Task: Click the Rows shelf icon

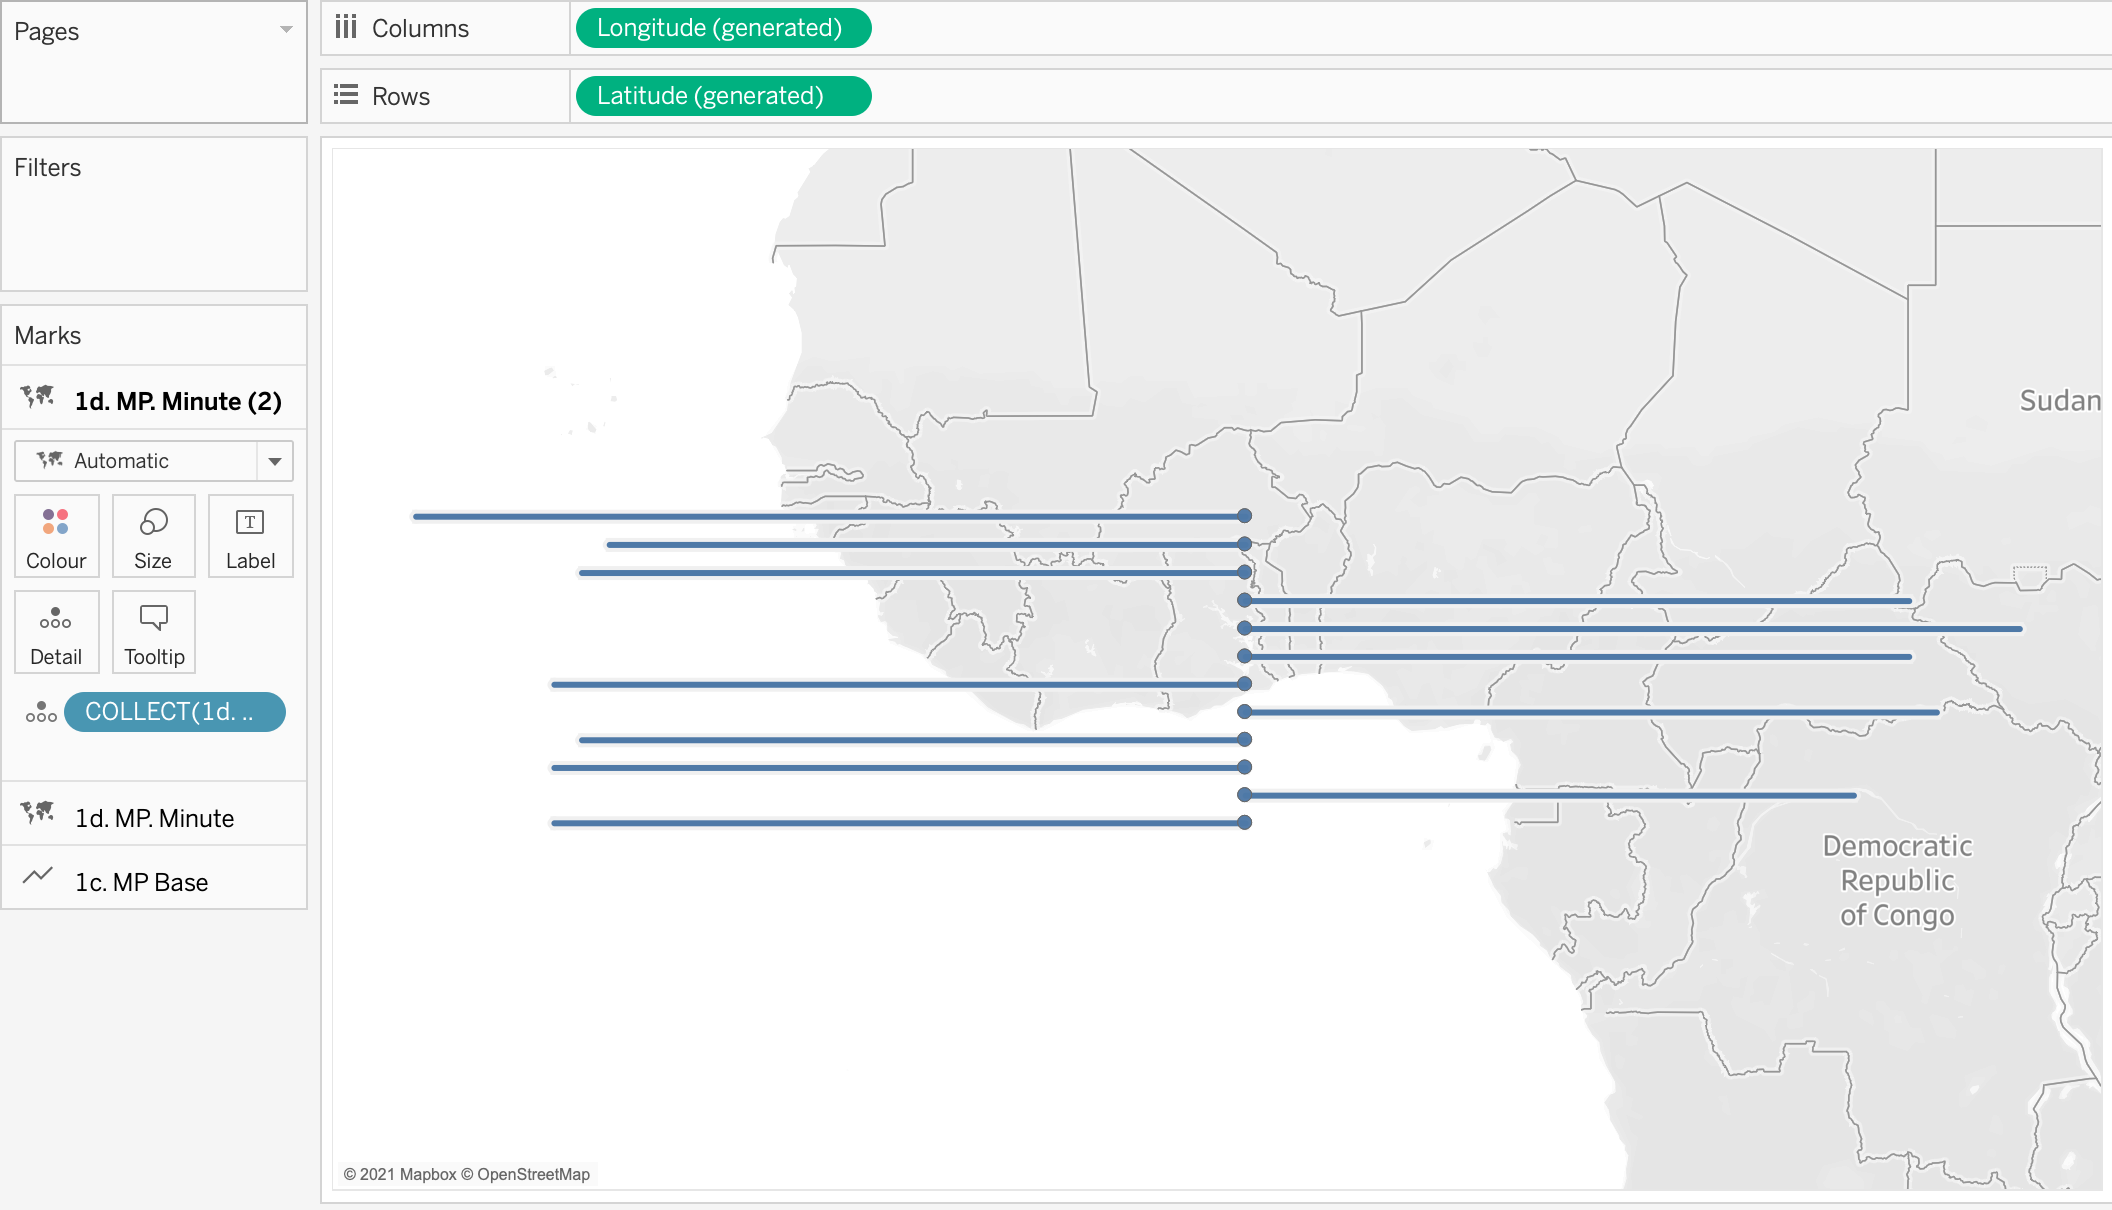Action: point(346,95)
